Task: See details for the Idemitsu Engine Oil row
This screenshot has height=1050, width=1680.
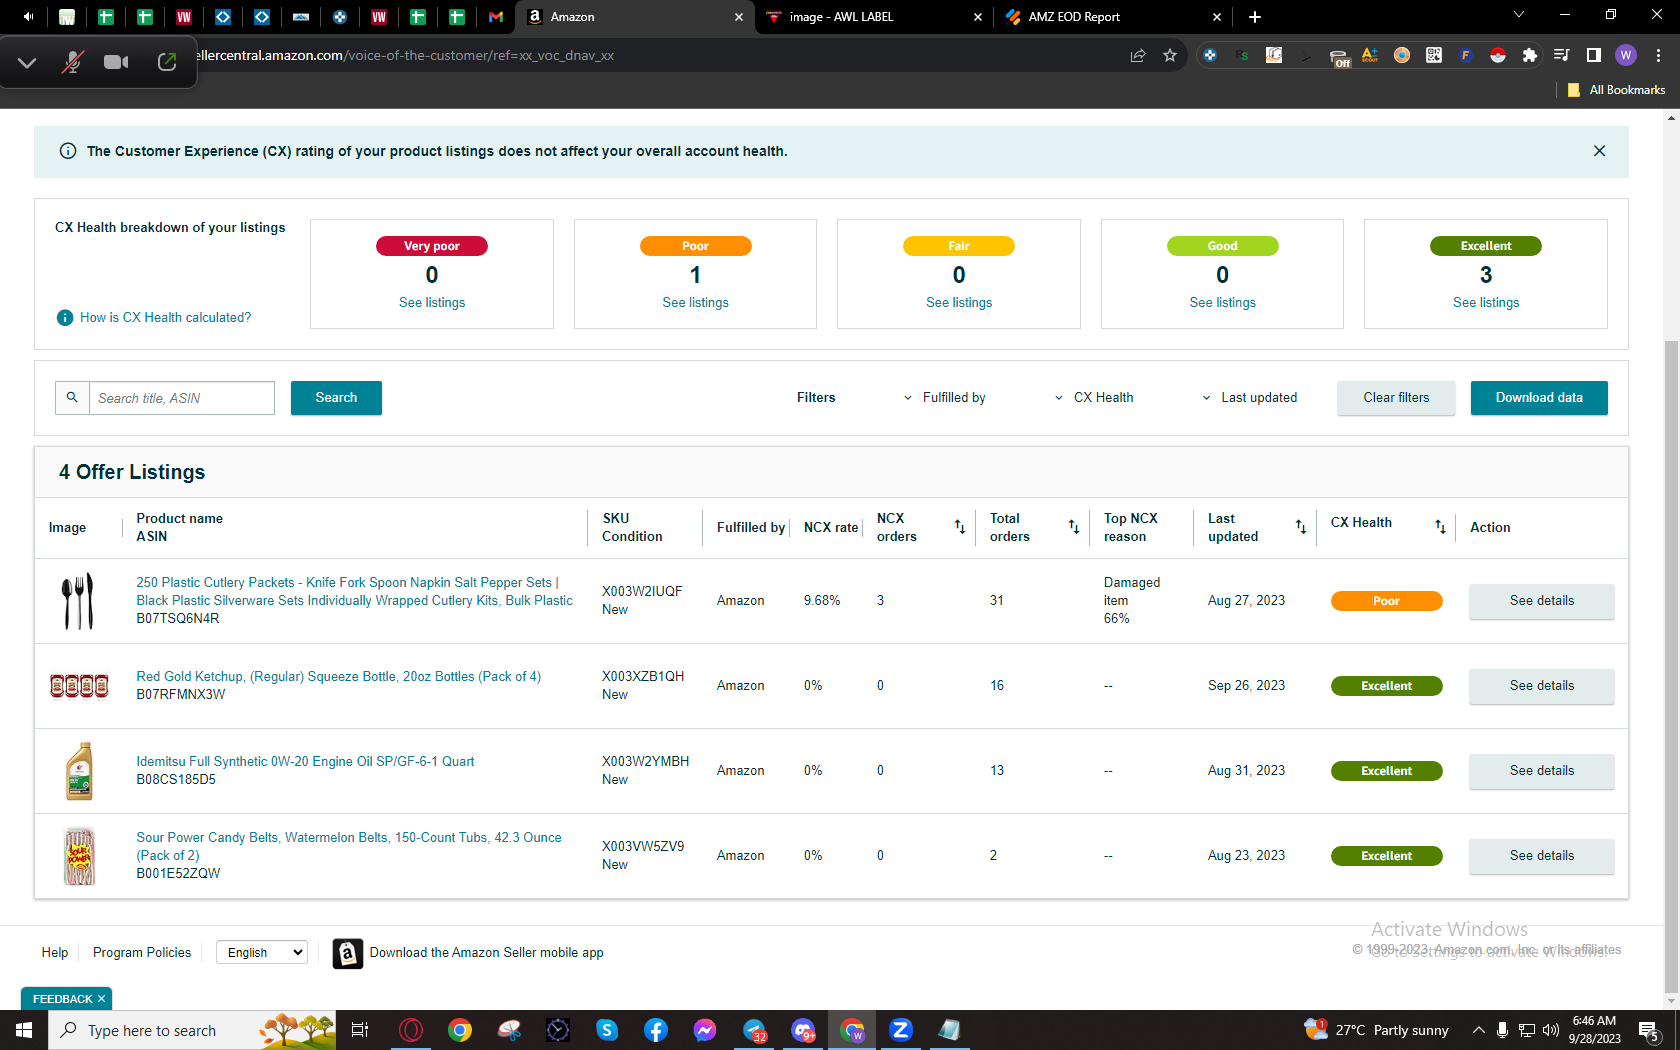Action: coord(1541,771)
